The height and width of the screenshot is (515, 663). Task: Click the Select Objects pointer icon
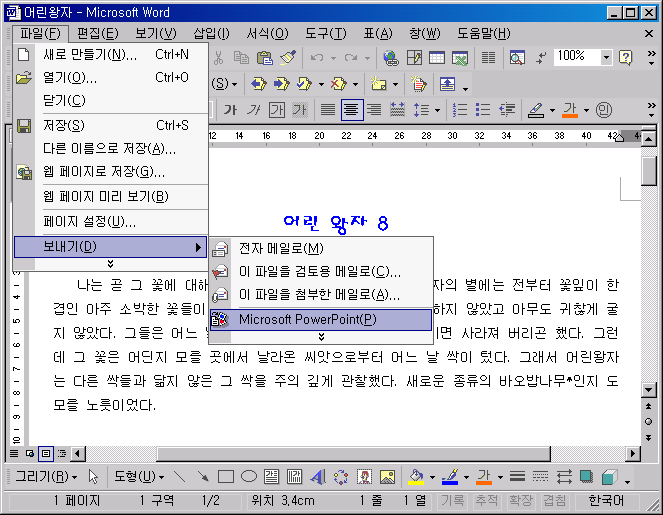click(x=93, y=477)
